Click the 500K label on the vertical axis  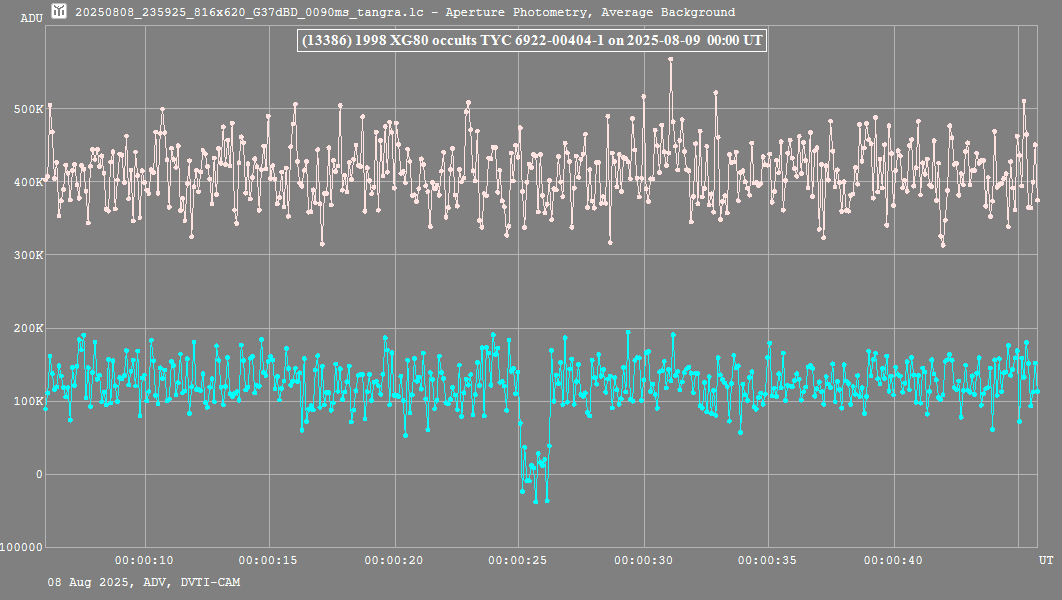(28, 109)
